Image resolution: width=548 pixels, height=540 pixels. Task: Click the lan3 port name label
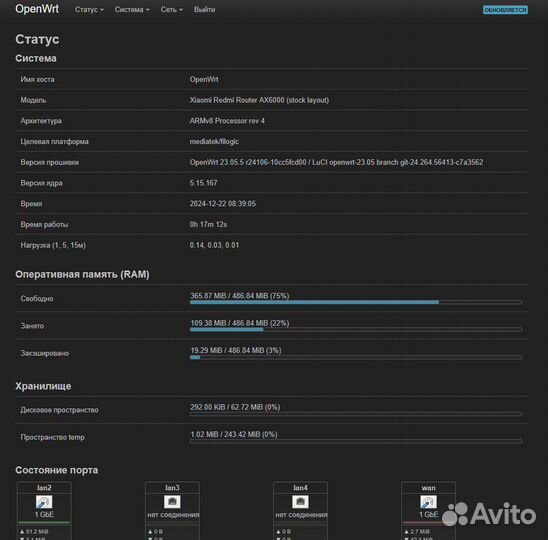click(172, 488)
